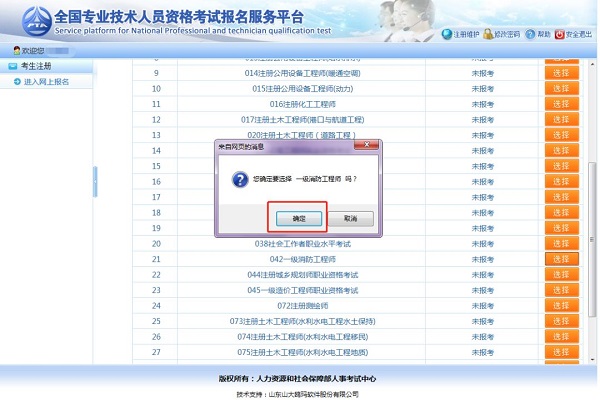
Task: Click 选择 for row 12 港口与航道工程
Action: (x=561, y=119)
